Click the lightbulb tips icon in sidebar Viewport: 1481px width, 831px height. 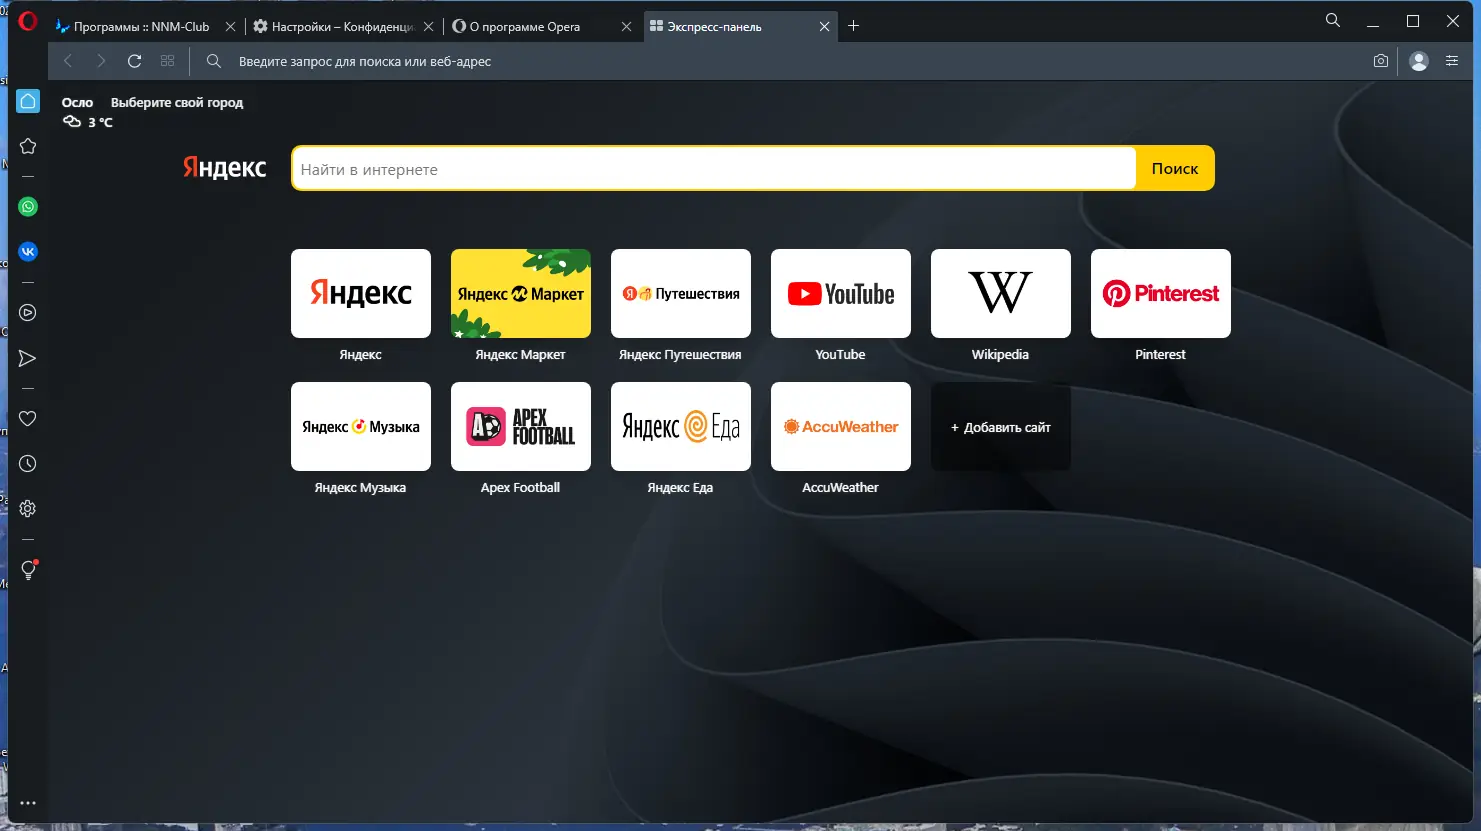pyautogui.click(x=28, y=570)
